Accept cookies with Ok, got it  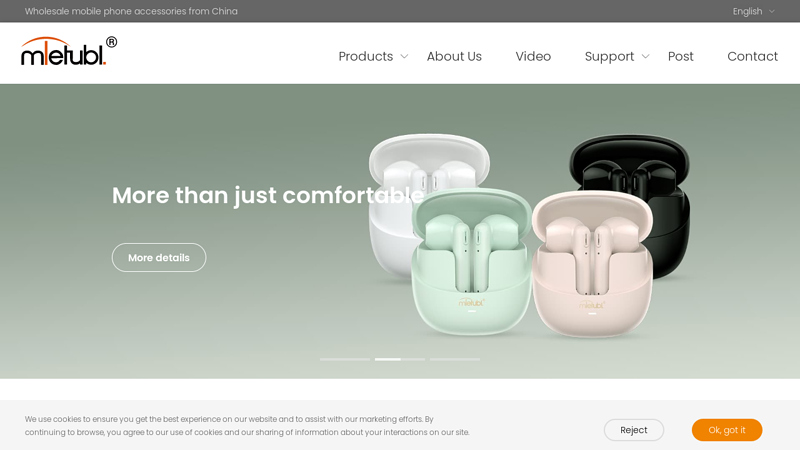(x=727, y=430)
